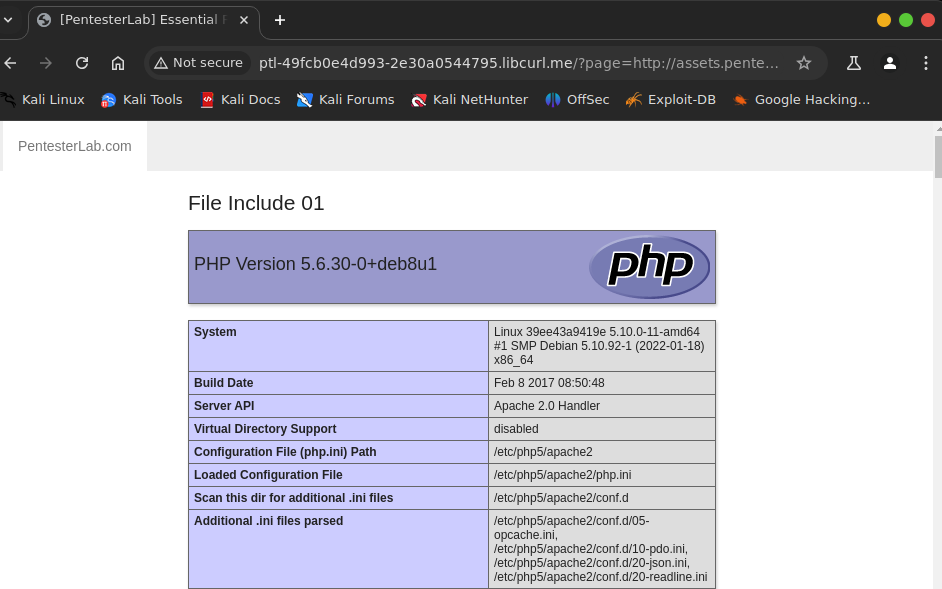Click the forward navigation arrow
Viewport: 942px width, 589px height.
click(x=46, y=63)
